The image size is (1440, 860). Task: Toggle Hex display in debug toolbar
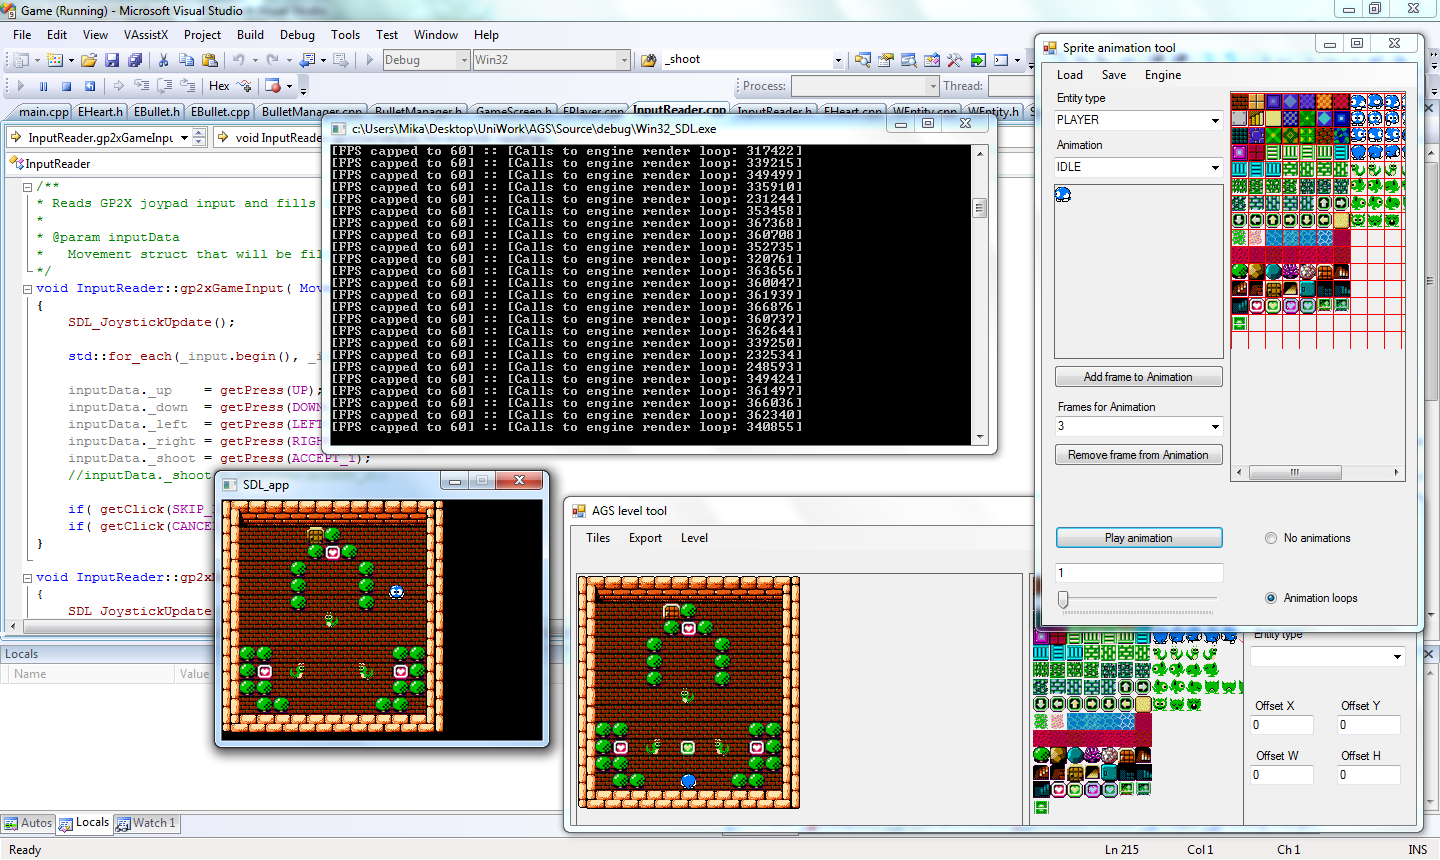click(219, 86)
